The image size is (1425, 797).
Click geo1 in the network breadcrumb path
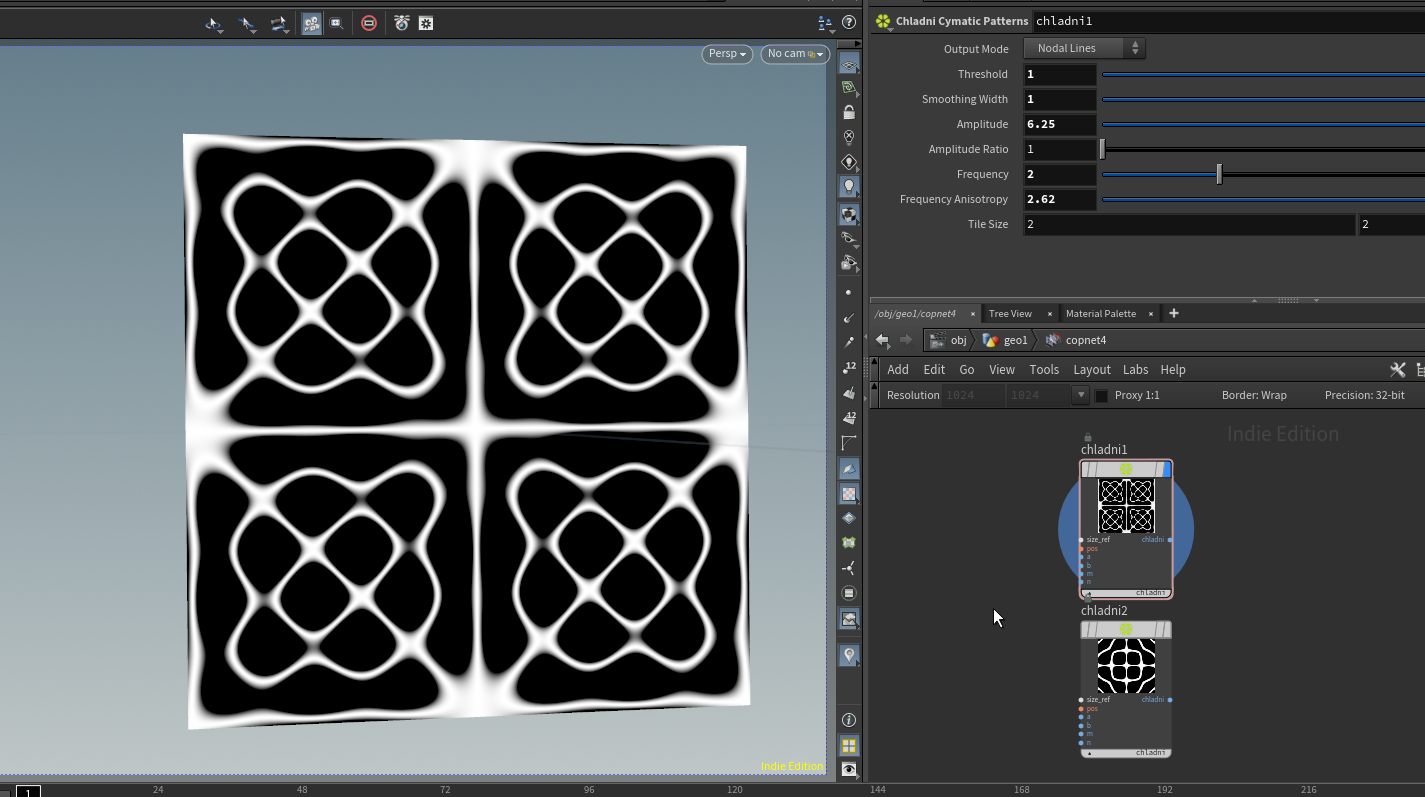[x=1015, y=340]
